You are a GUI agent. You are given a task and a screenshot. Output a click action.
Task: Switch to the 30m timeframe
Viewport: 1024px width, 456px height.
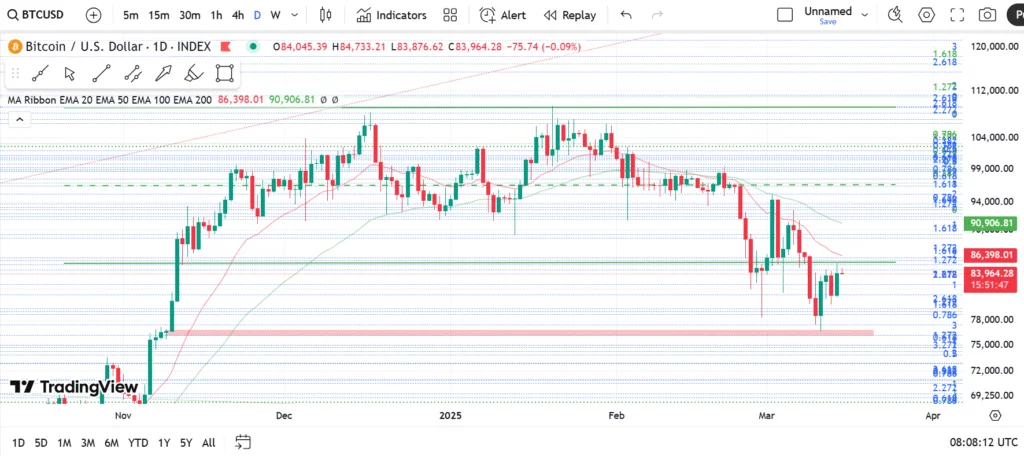190,15
